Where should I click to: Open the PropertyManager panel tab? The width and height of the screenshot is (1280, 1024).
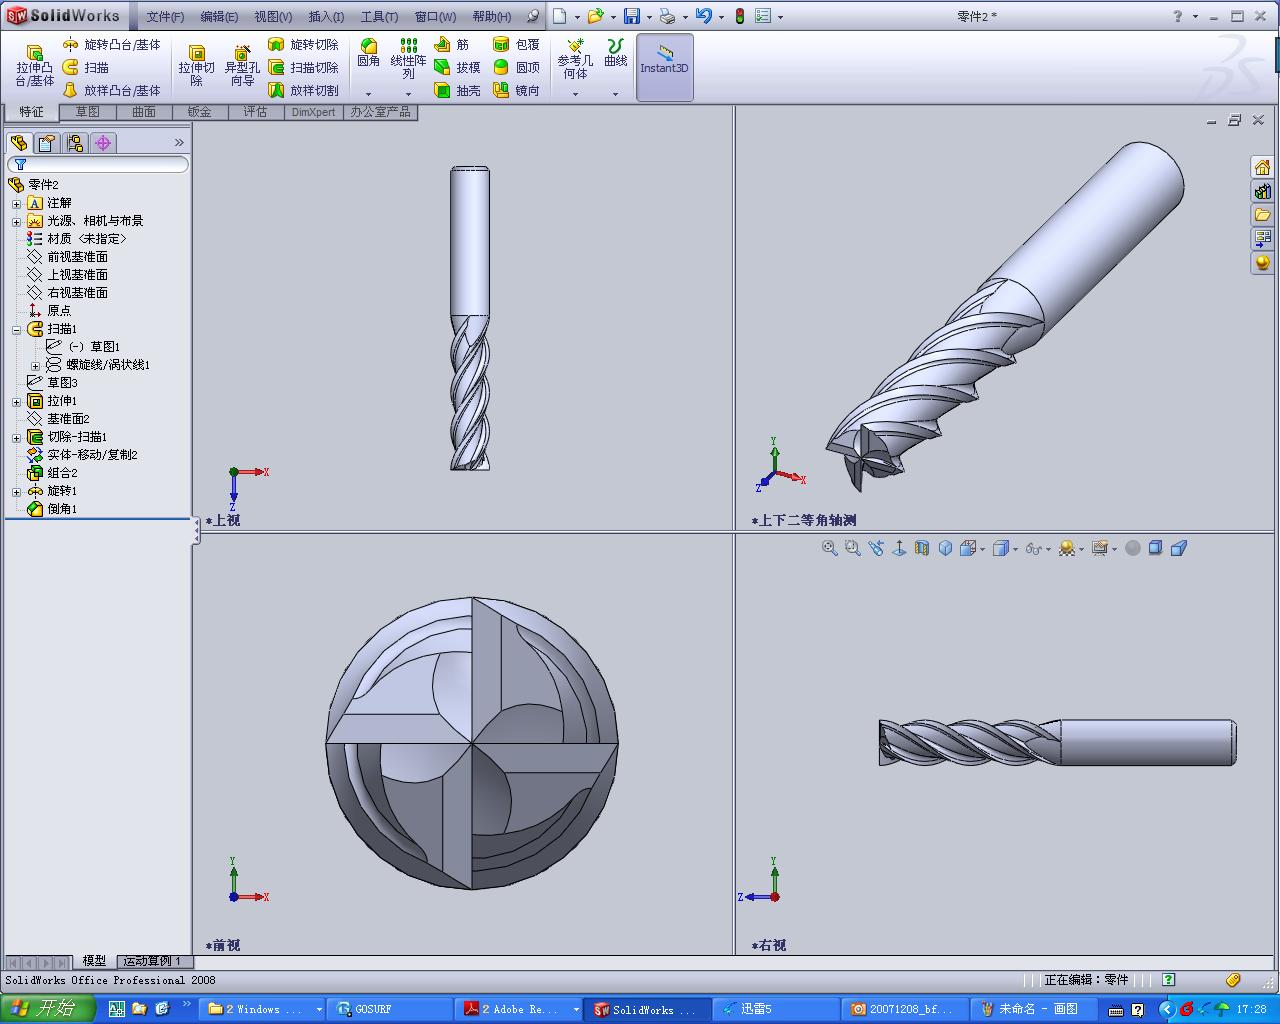click(47, 143)
